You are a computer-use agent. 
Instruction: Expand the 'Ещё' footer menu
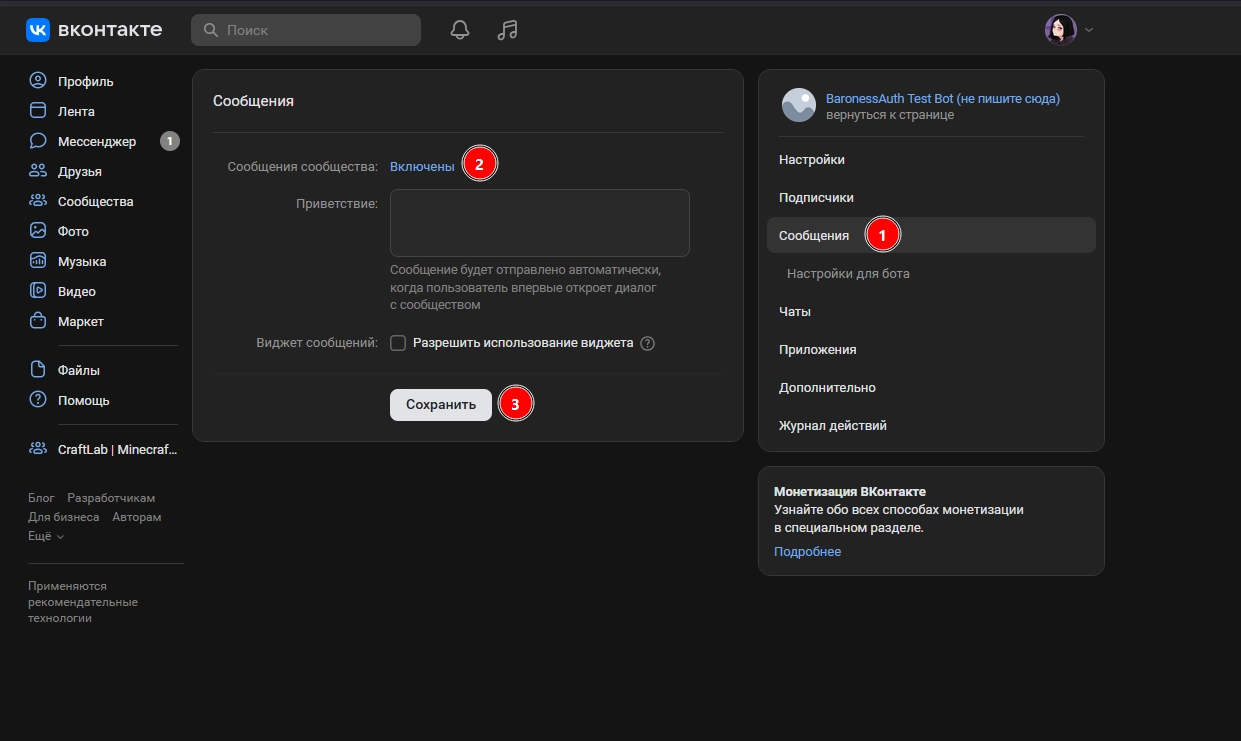(46, 536)
